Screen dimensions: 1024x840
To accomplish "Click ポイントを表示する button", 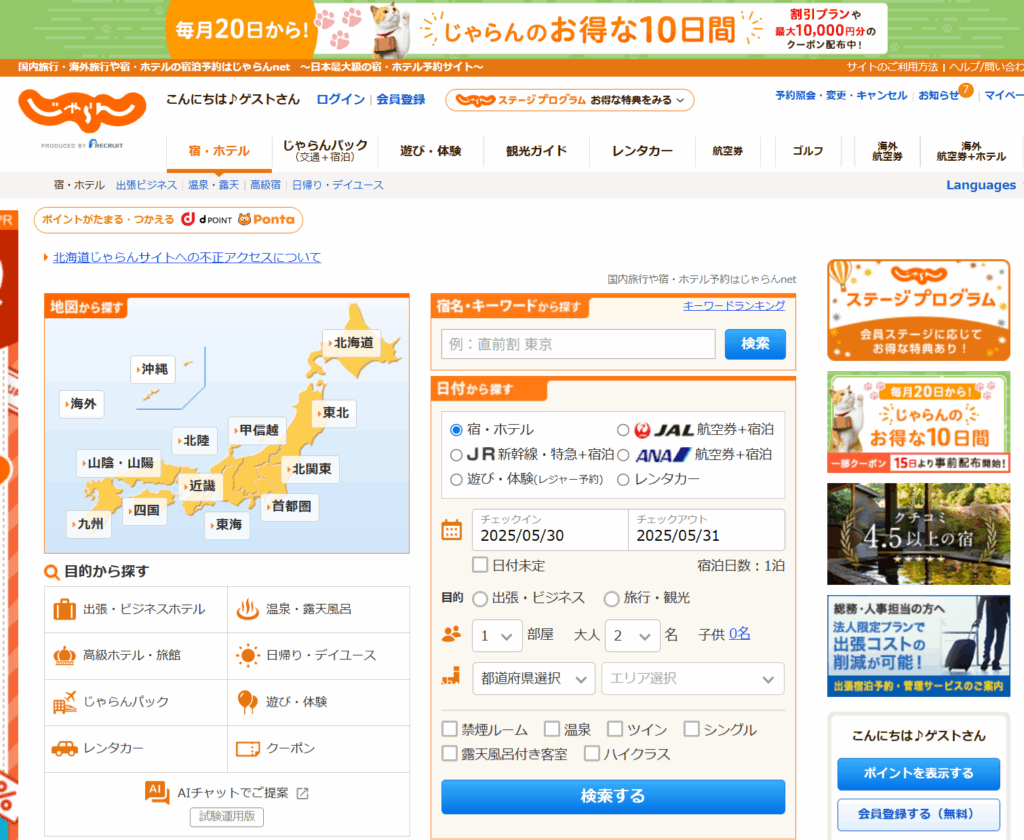I will 918,773.
